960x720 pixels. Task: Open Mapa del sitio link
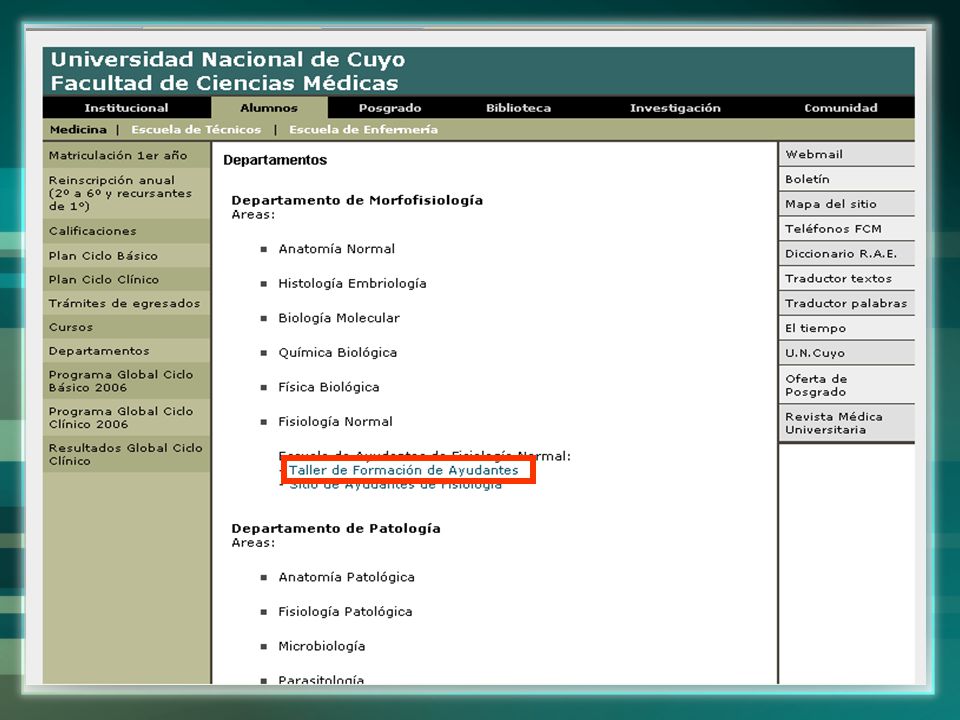(x=847, y=204)
